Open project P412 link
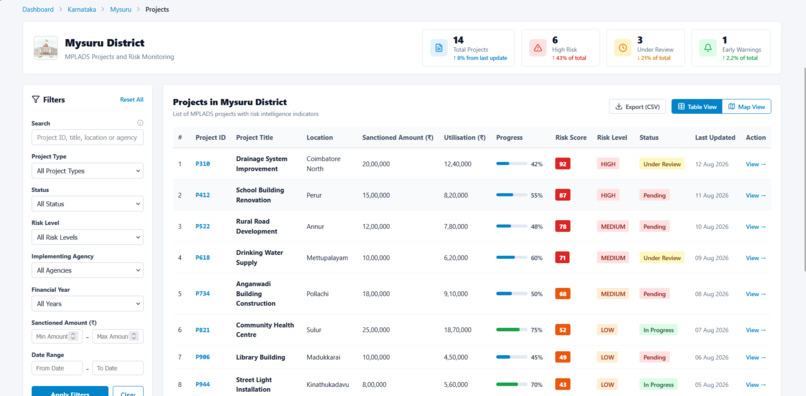This screenshot has height=396, width=806. (x=203, y=195)
